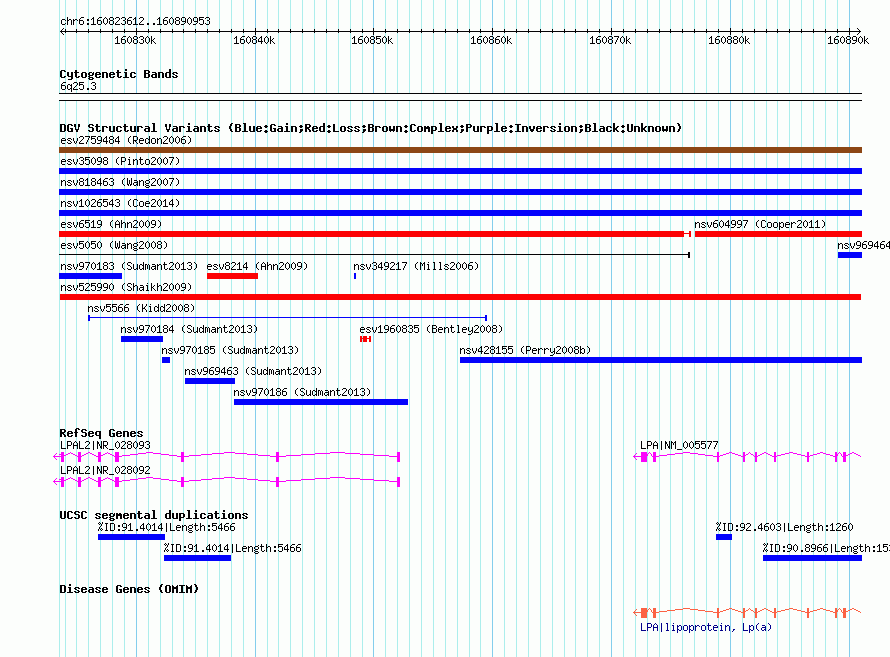Select the nsv604997 (Cooper2011) red bar
Viewport: 890px width, 657px height.
coord(778,234)
